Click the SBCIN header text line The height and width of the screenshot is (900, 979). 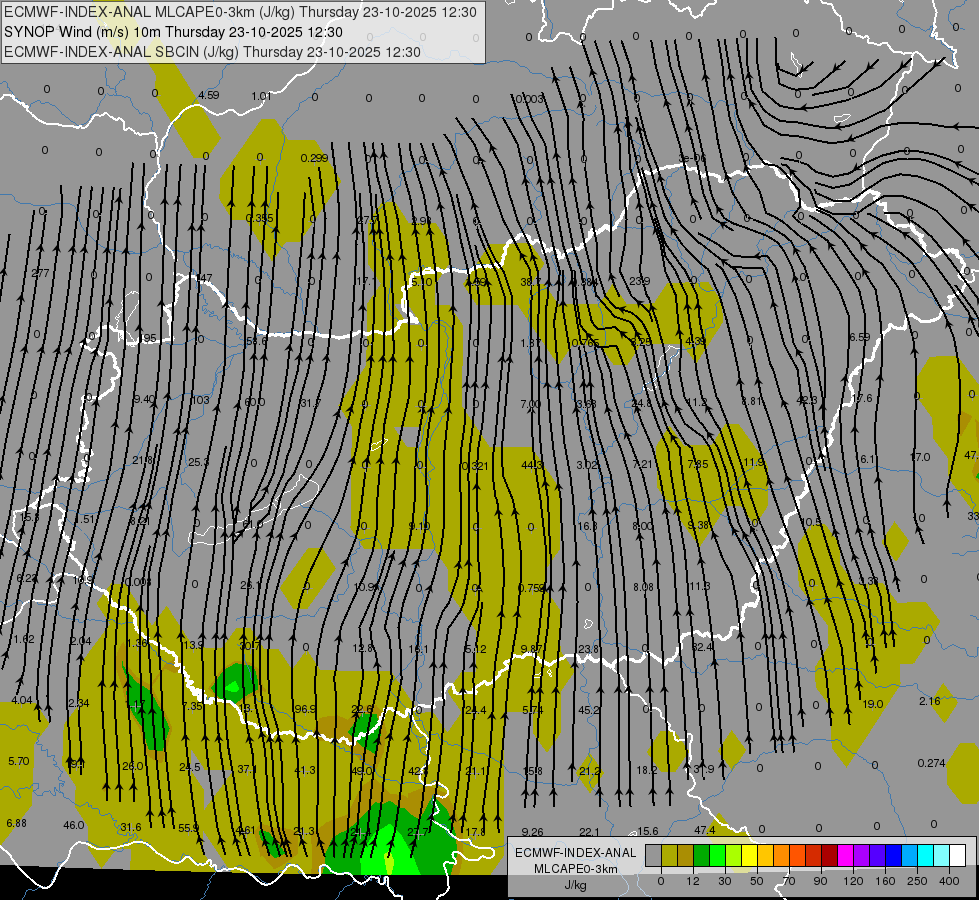click(x=212, y=52)
